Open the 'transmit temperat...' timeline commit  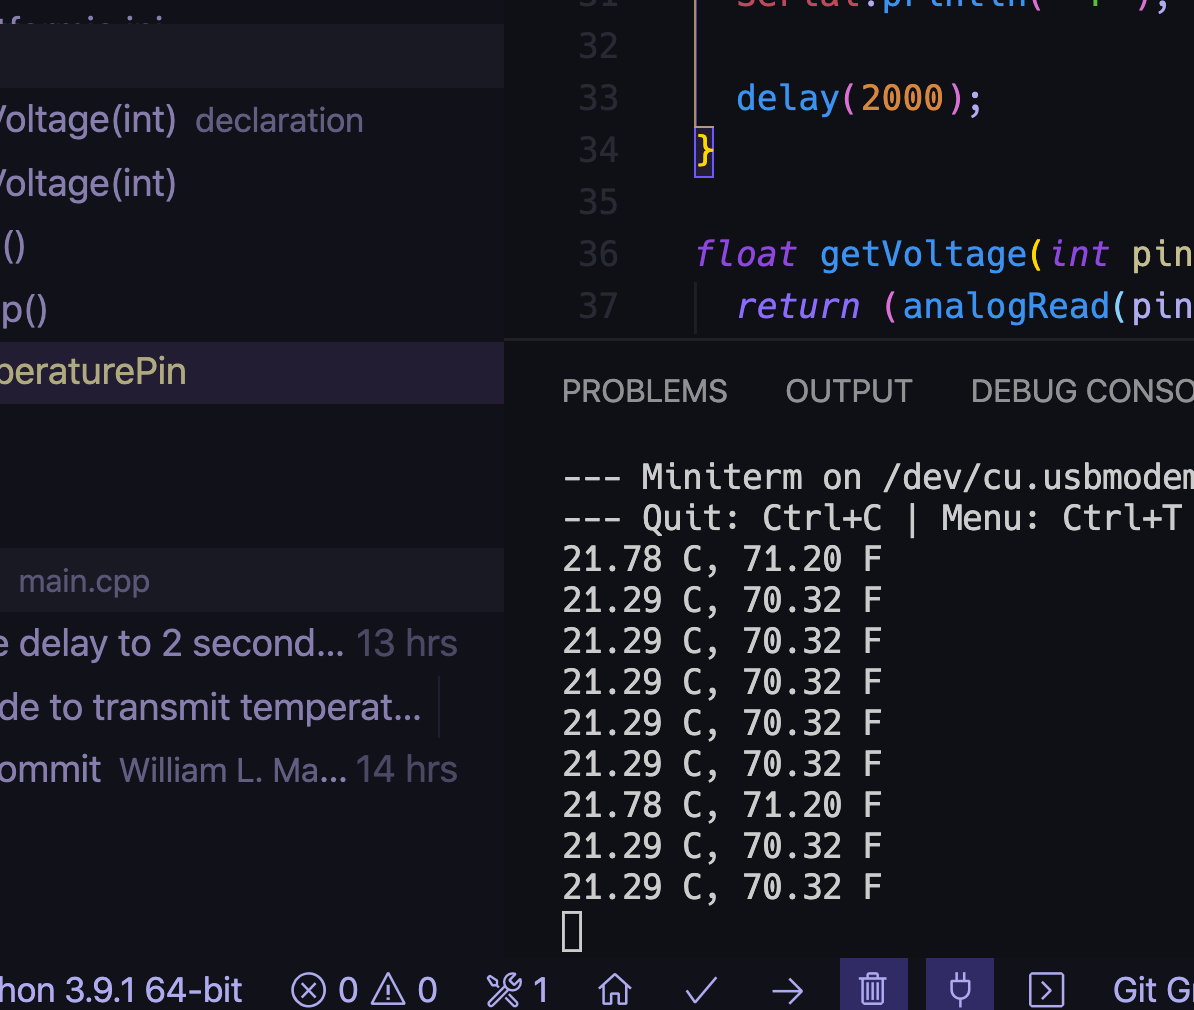(251, 707)
